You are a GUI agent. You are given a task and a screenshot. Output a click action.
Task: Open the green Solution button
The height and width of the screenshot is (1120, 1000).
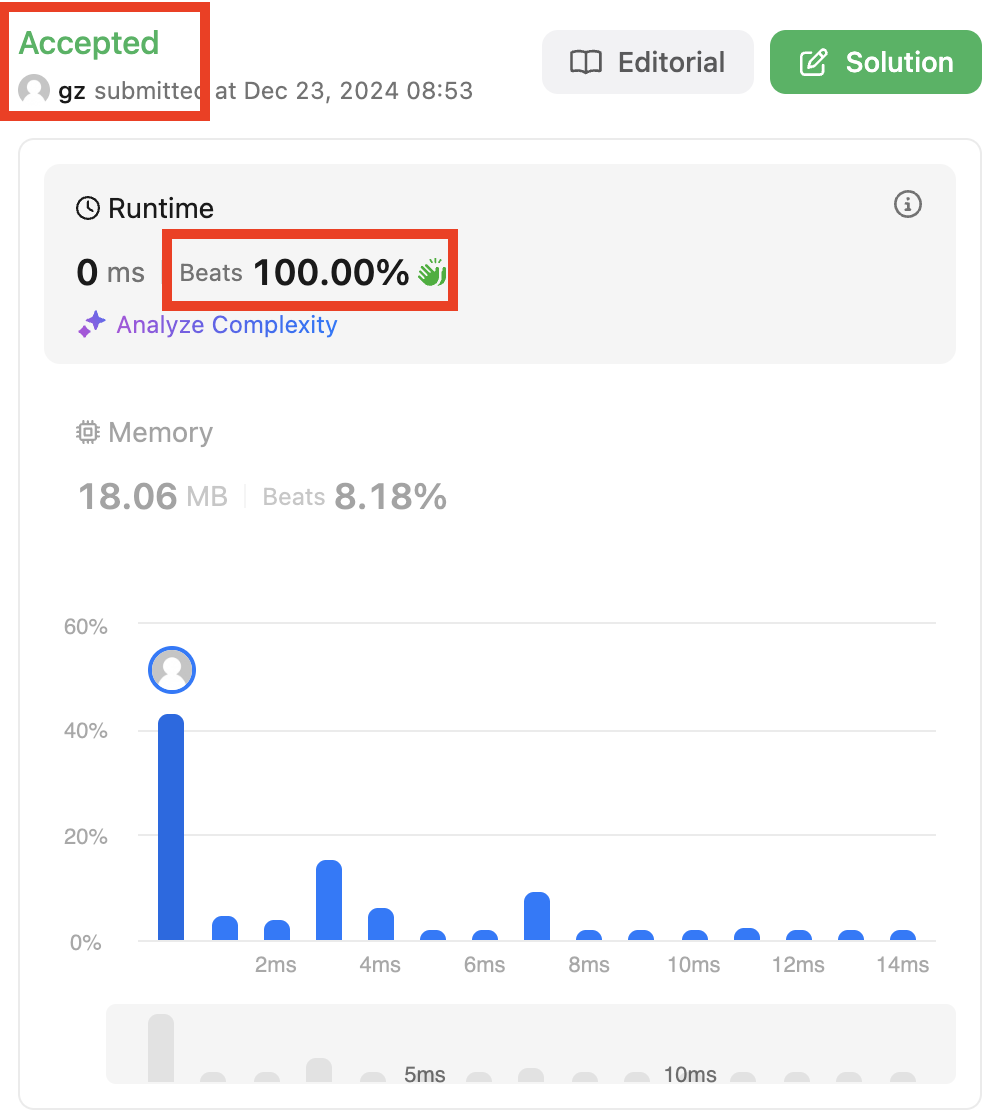pos(876,62)
